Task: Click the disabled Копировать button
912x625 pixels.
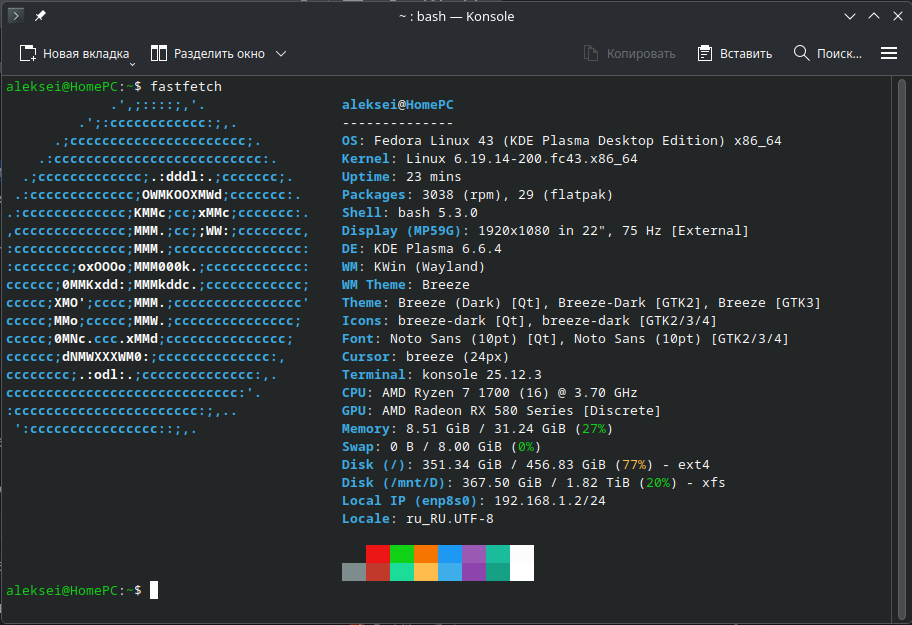Action: [629, 53]
